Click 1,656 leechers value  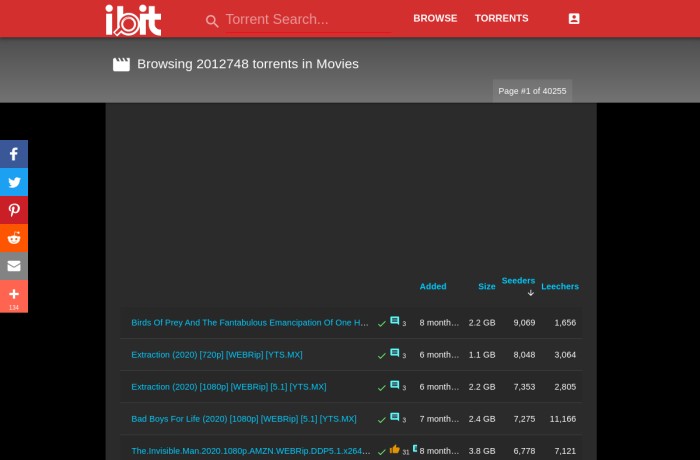point(565,322)
